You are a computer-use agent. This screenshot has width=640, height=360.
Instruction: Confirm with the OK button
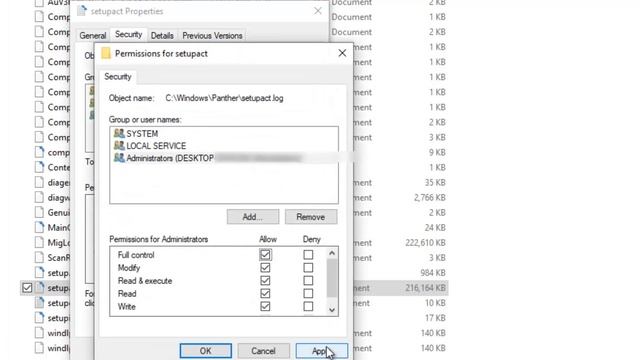coord(205,351)
